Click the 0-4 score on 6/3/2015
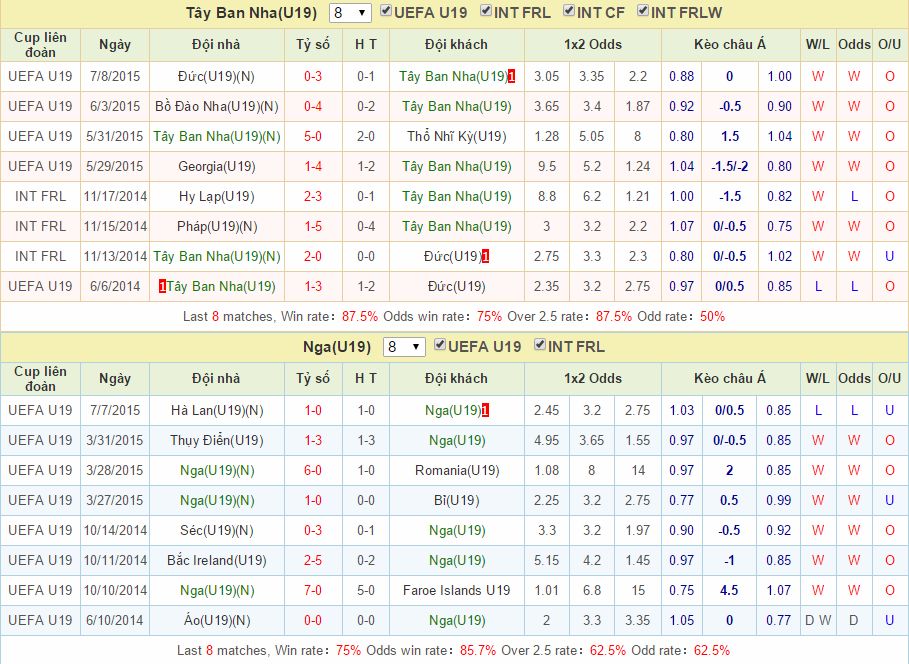 (x=313, y=107)
